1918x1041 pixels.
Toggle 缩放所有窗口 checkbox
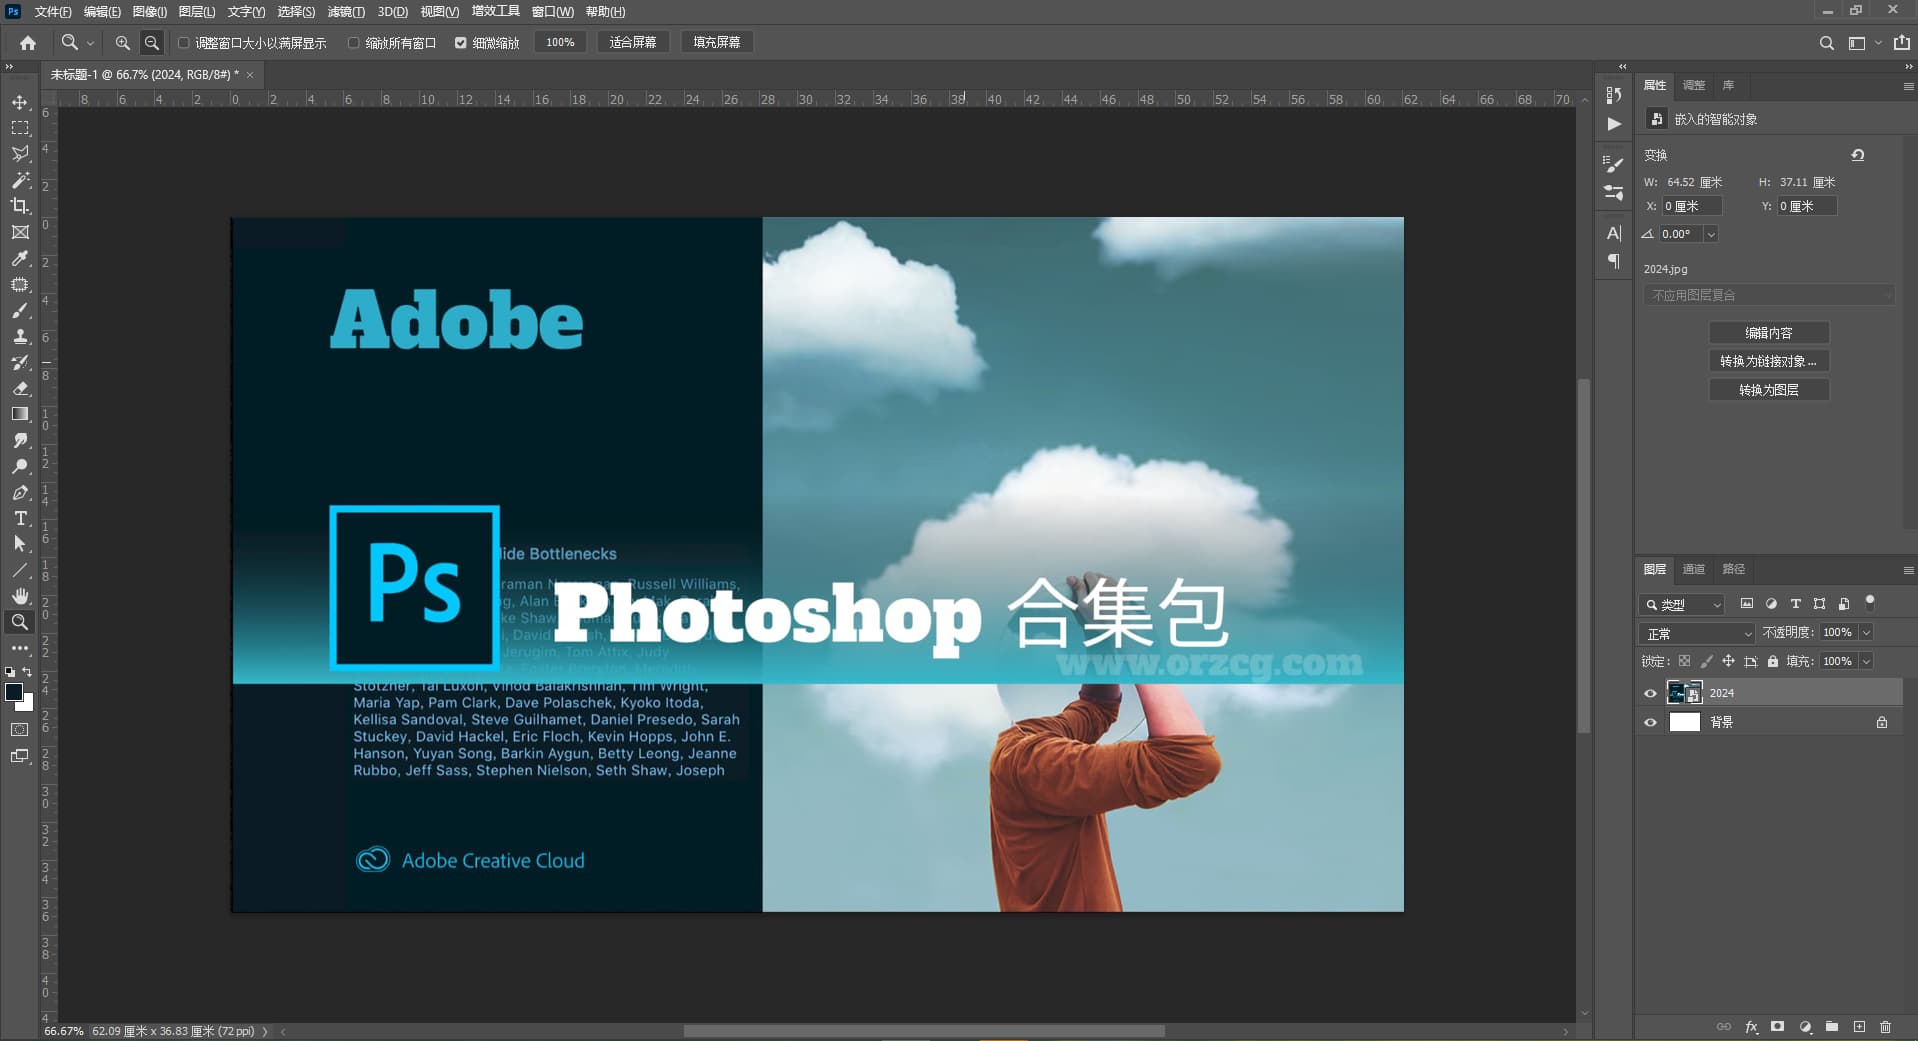[354, 43]
